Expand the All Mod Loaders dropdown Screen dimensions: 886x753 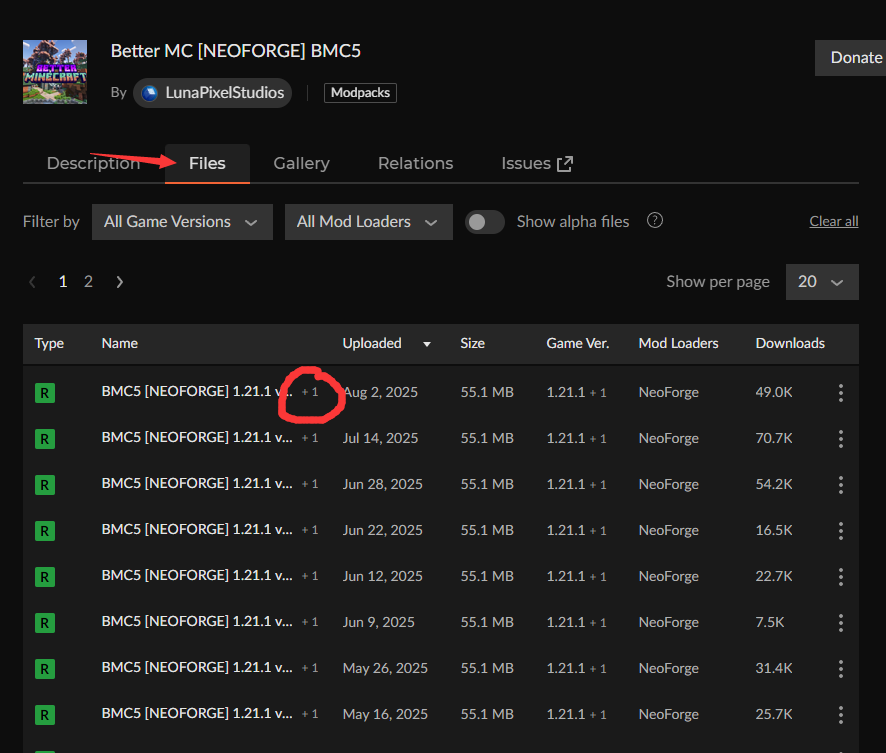click(368, 222)
